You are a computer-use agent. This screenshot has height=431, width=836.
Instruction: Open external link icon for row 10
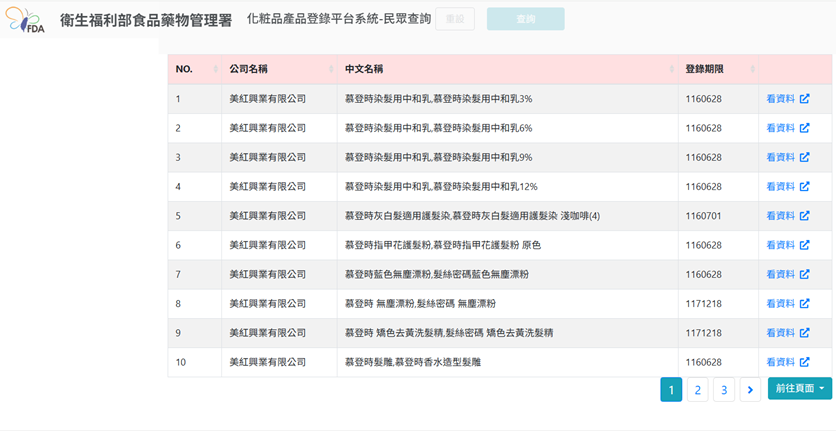tap(804, 362)
